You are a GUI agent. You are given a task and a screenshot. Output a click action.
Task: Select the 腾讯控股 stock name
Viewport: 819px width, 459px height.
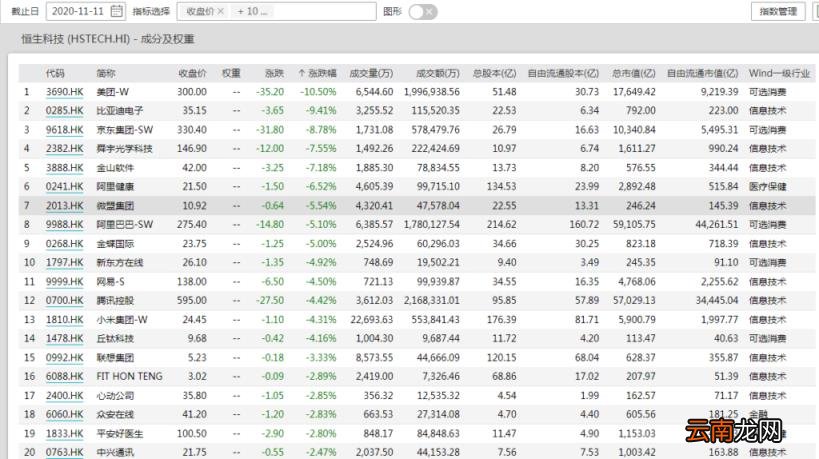coord(115,300)
